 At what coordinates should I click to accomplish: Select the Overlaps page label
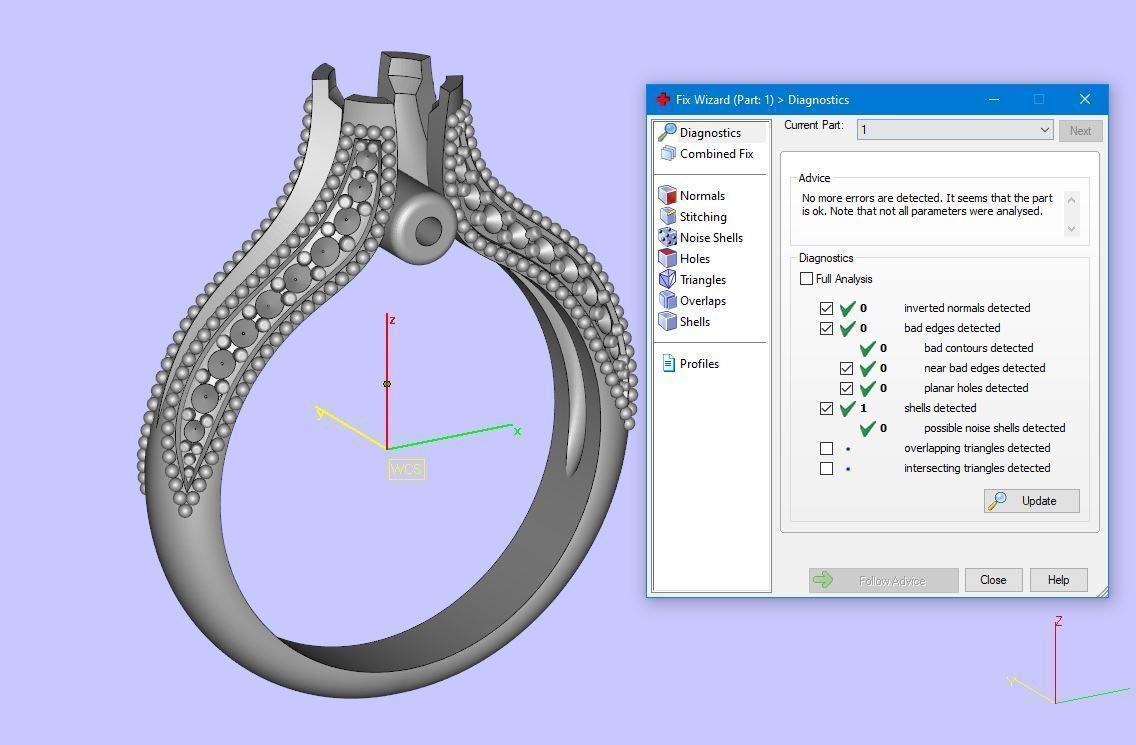tap(703, 301)
